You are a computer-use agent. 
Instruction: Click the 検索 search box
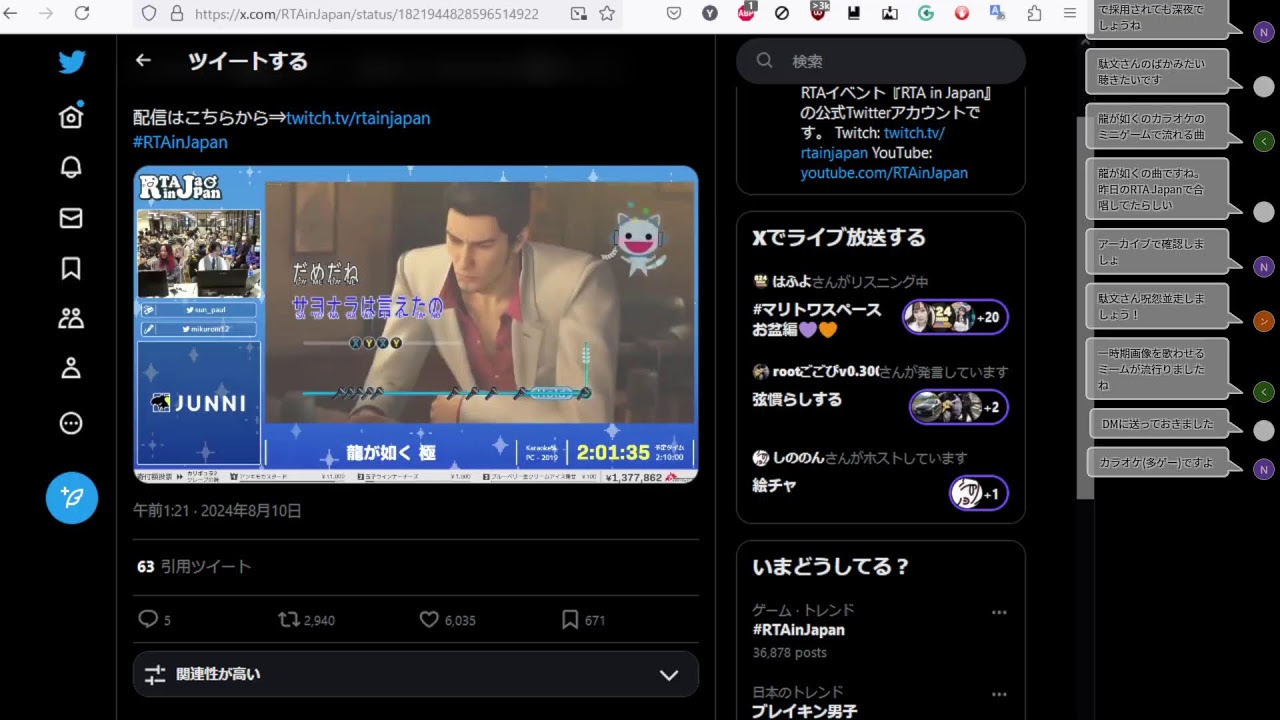pos(881,61)
